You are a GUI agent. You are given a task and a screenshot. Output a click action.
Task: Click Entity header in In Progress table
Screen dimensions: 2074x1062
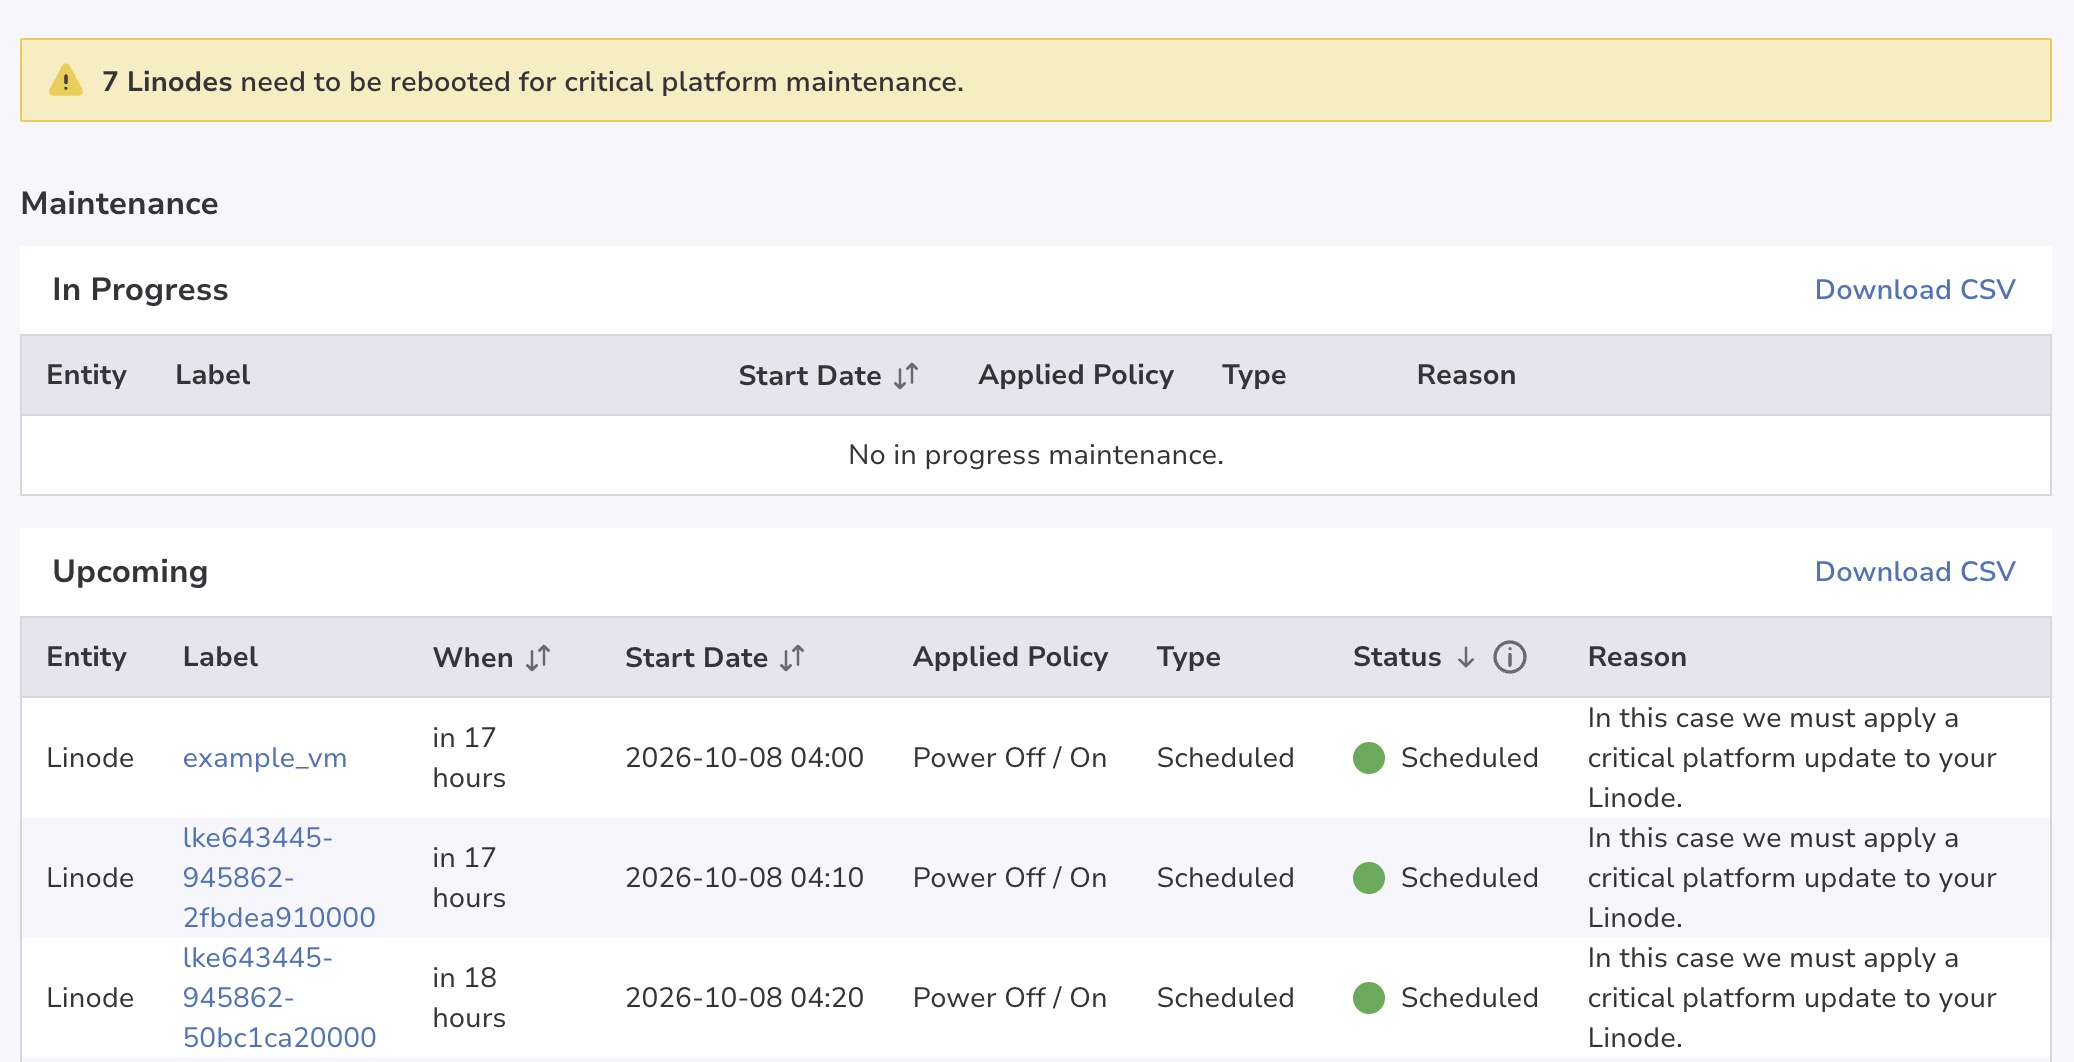click(87, 375)
